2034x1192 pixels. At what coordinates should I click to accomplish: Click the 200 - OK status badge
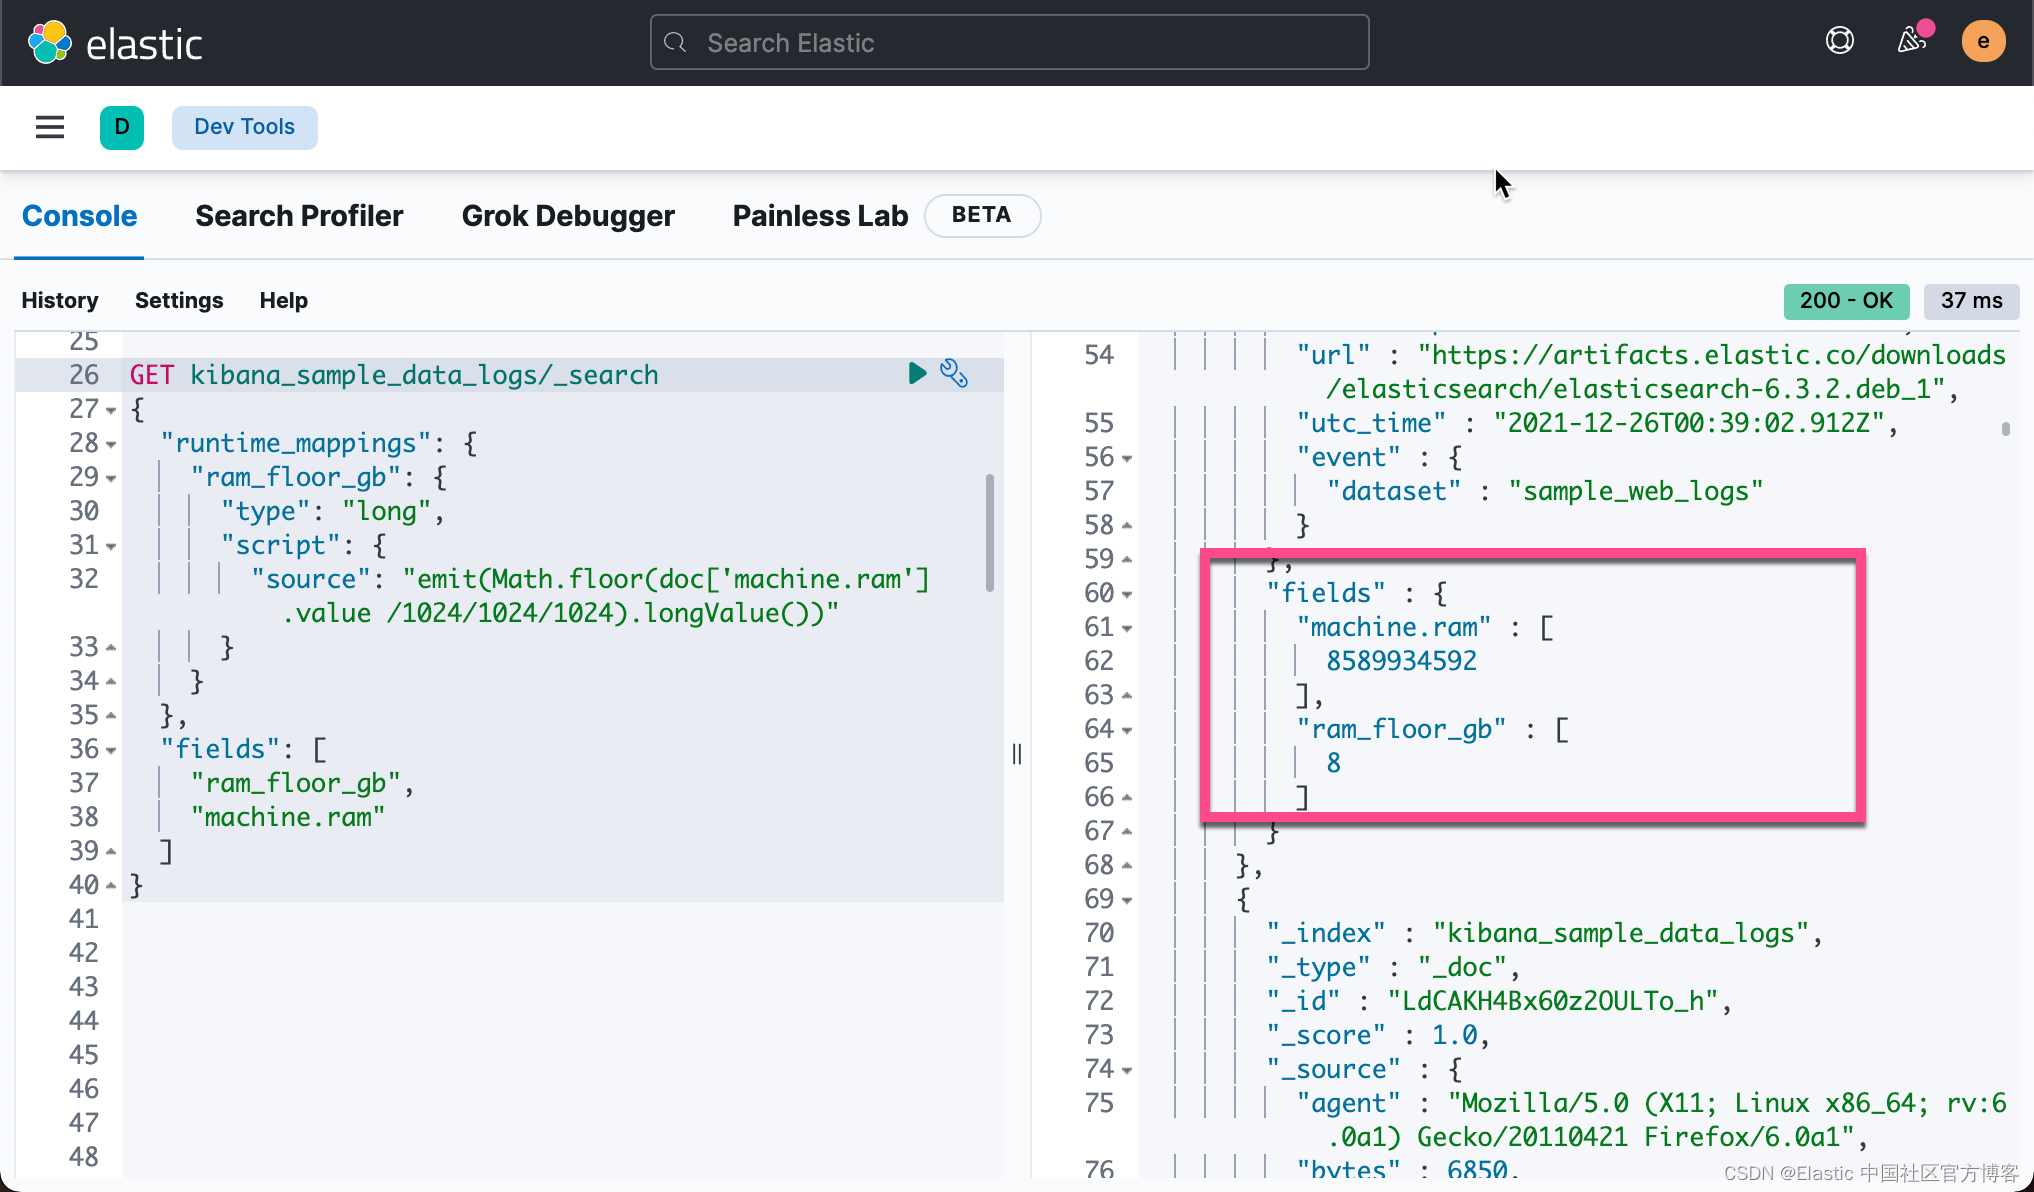click(1846, 301)
